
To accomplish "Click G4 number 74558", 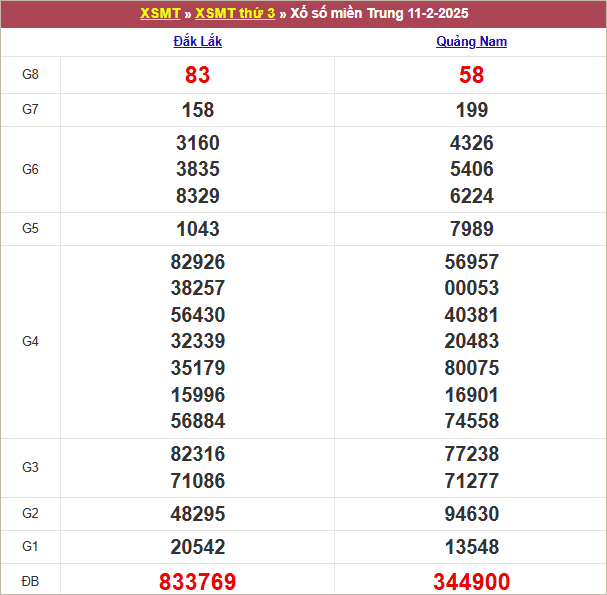I will [x=472, y=421].
